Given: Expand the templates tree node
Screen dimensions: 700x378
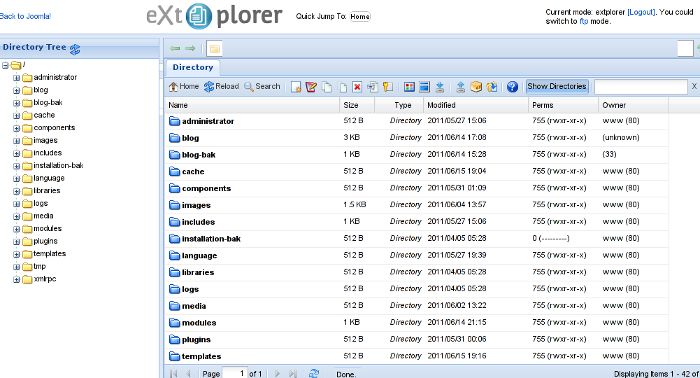Looking at the screenshot, I should (x=17, y=254).
